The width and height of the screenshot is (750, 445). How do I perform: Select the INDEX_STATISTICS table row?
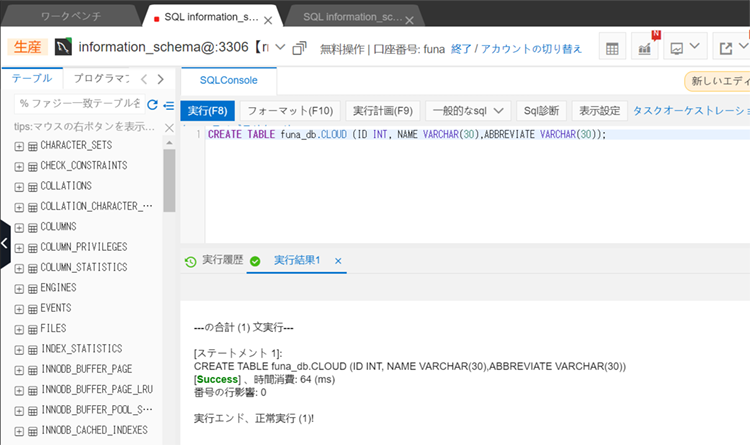click(x=81, y=349)
